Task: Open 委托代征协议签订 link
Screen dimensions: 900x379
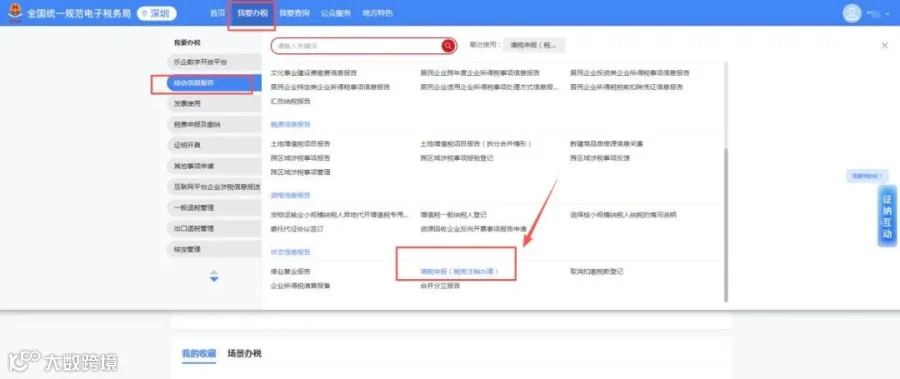Action: [297, 229]
